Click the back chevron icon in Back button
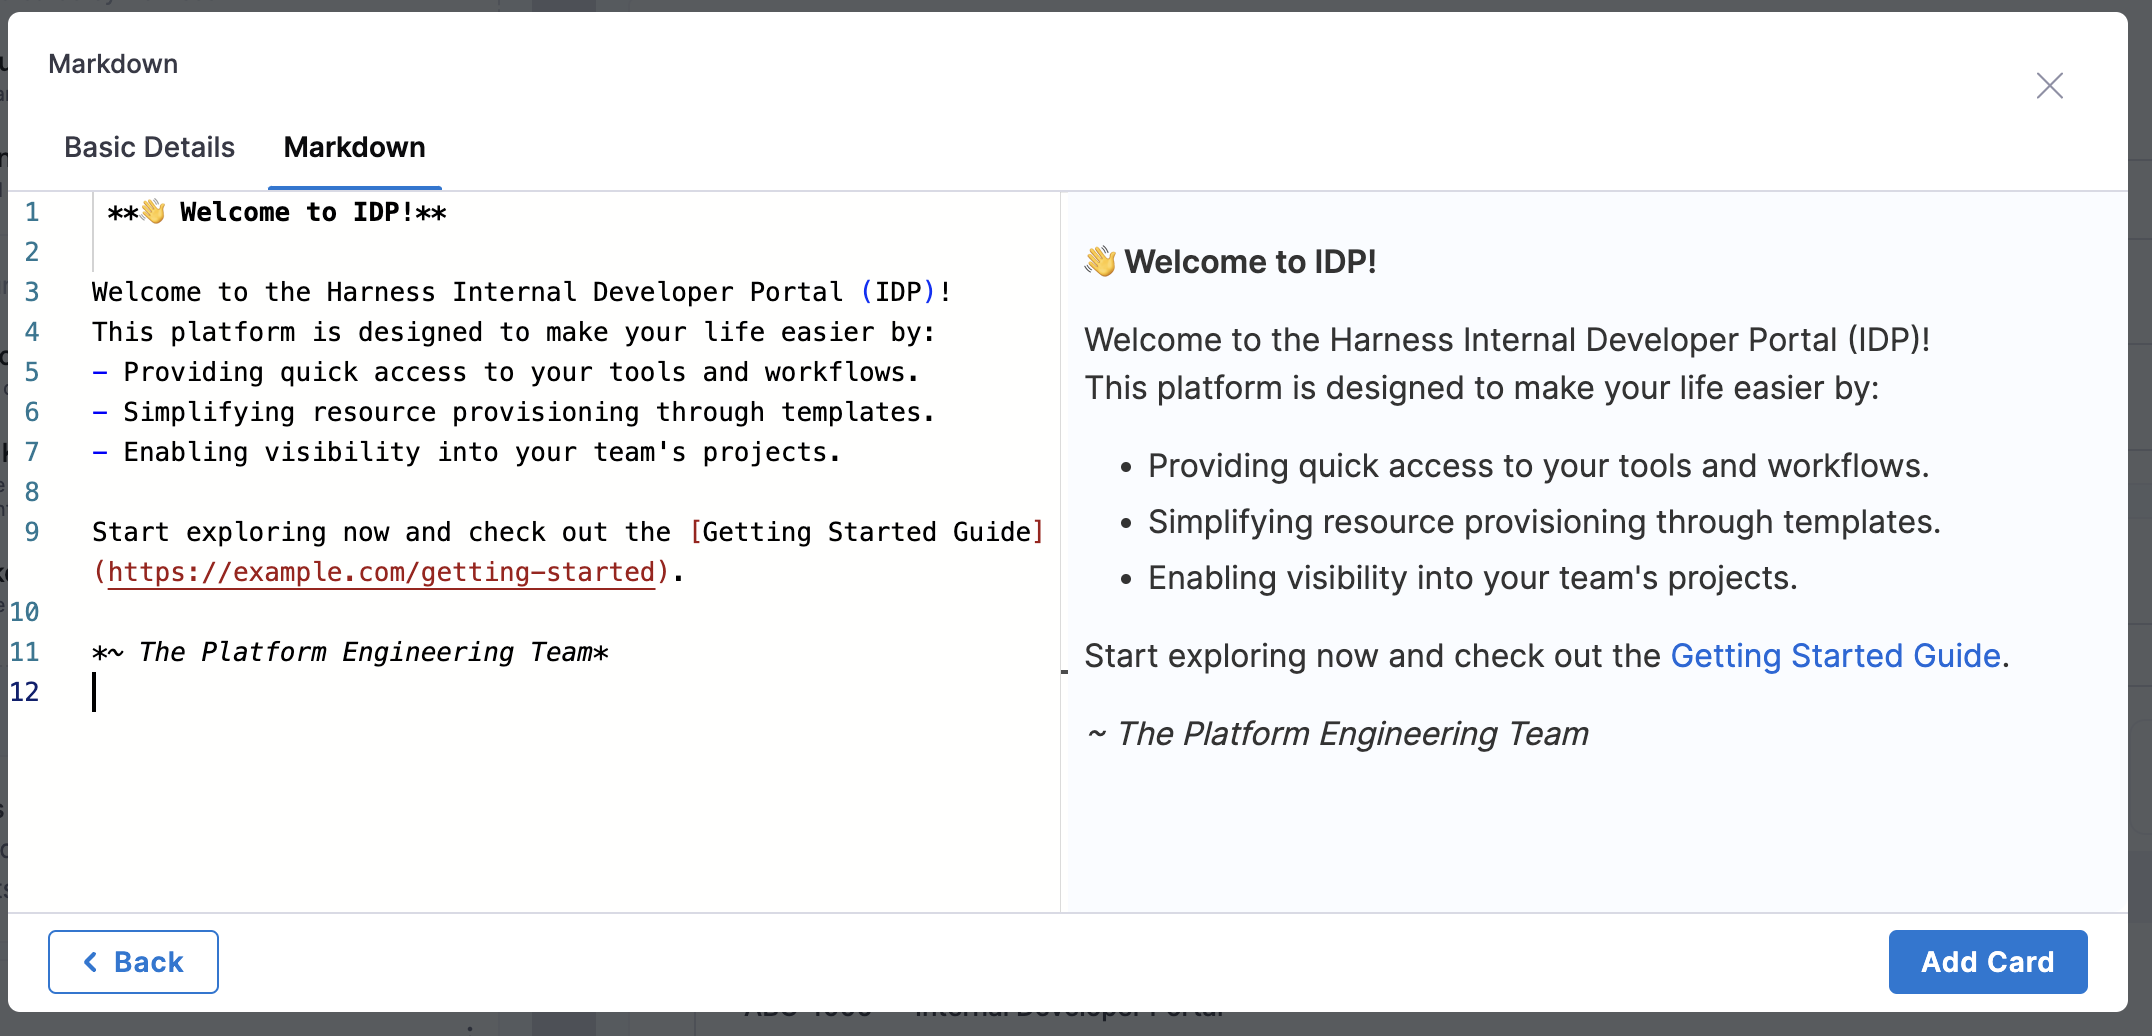 [91, 961]
